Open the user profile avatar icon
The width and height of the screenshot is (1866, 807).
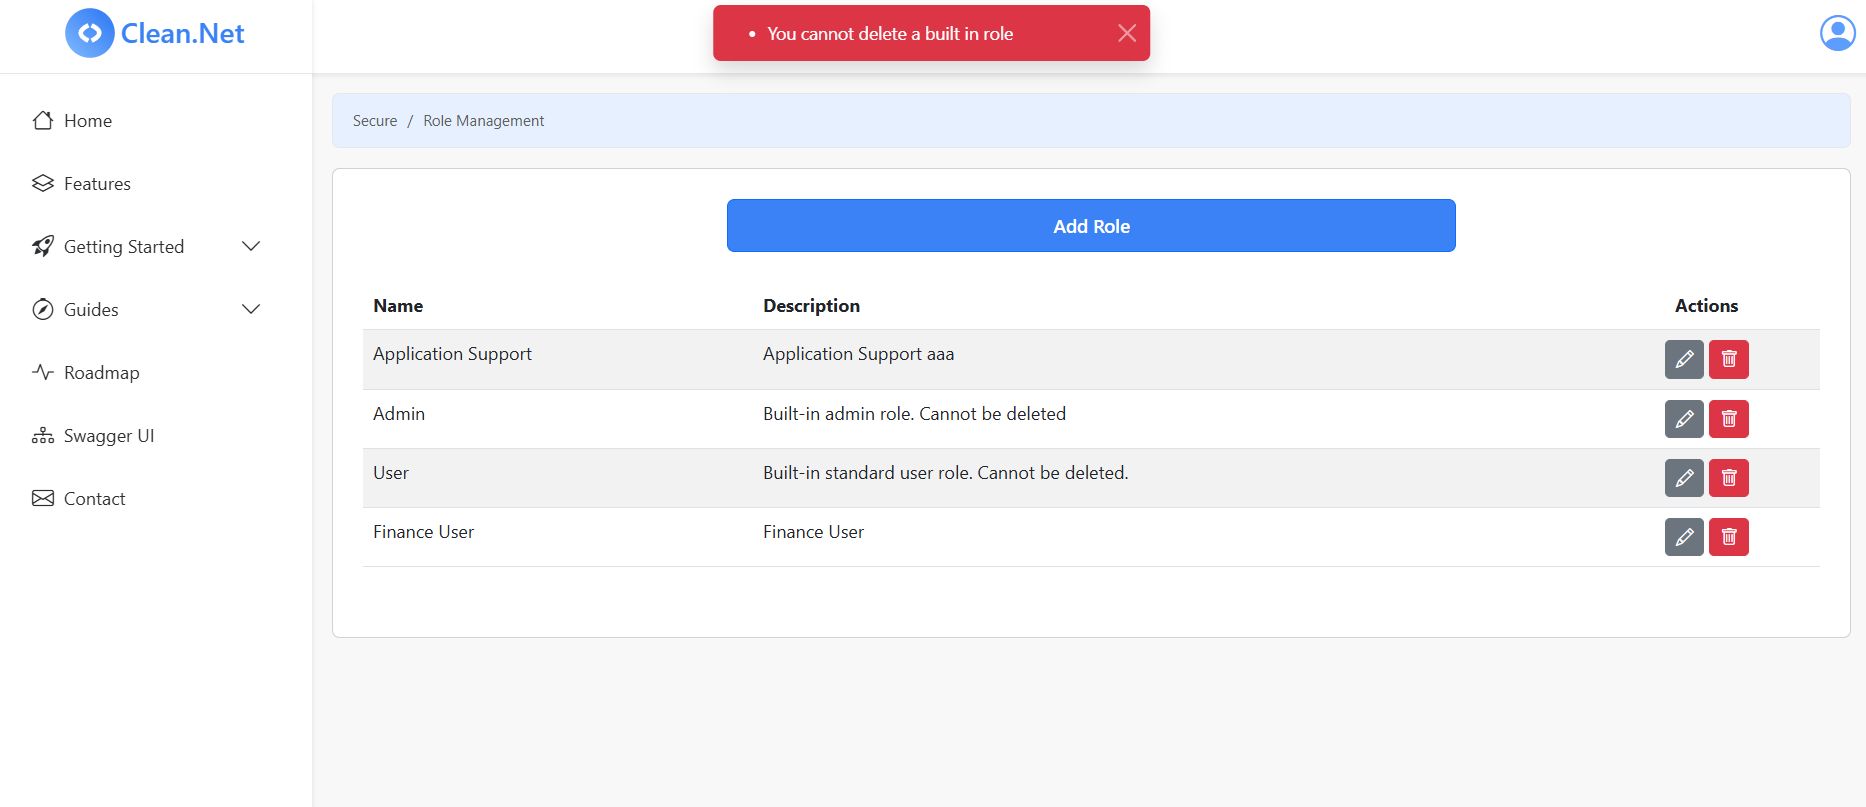(x=1837, y=33)
